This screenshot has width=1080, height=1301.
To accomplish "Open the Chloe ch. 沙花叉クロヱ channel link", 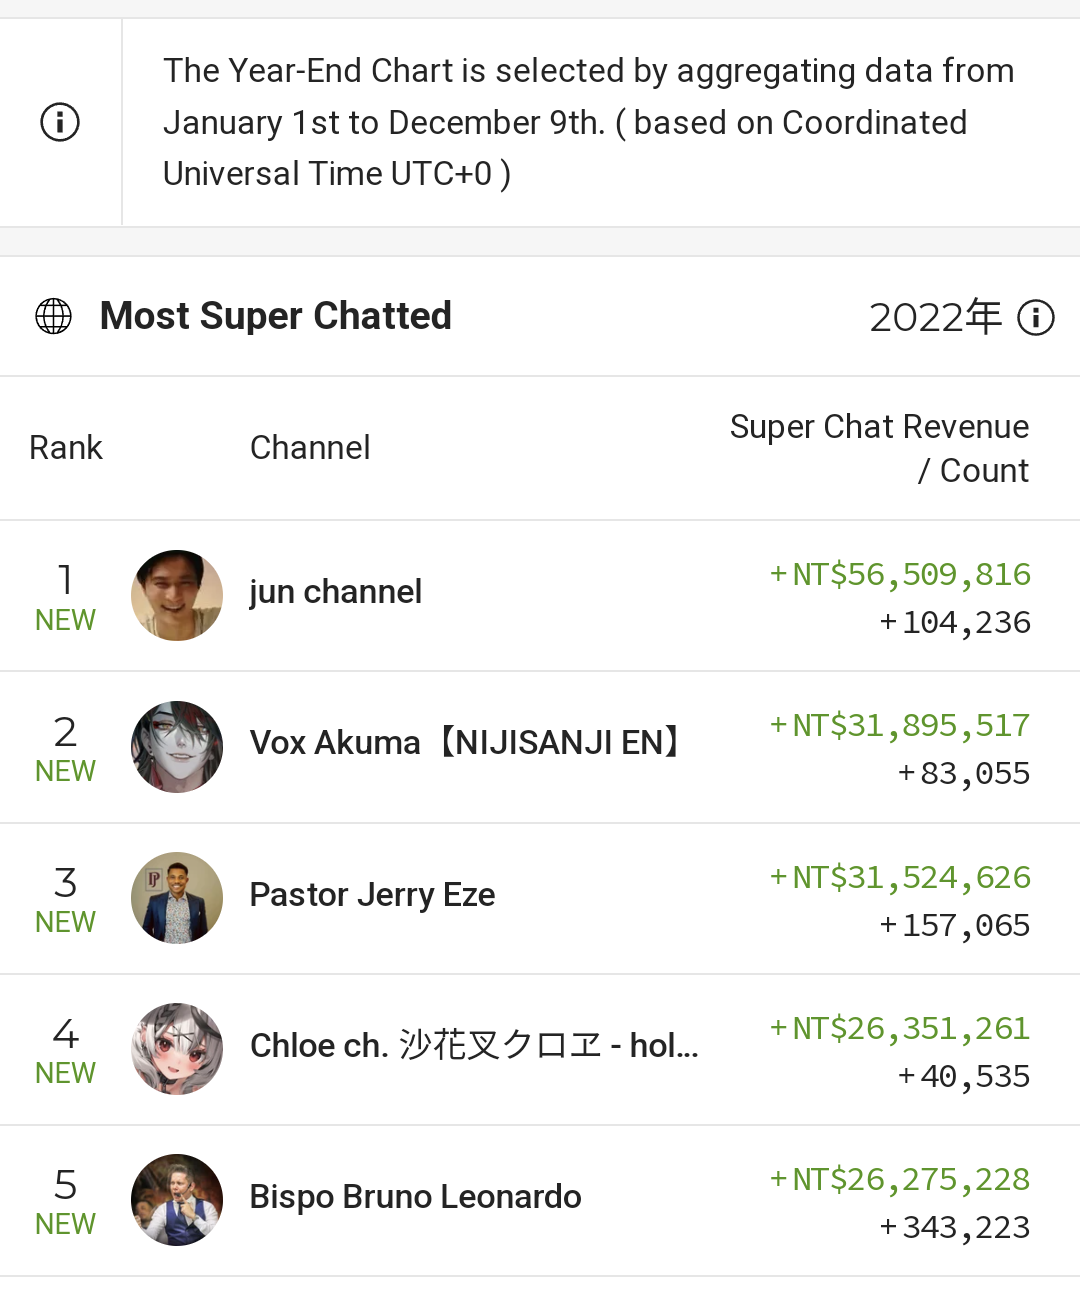I will click(x=474, y=1046).
